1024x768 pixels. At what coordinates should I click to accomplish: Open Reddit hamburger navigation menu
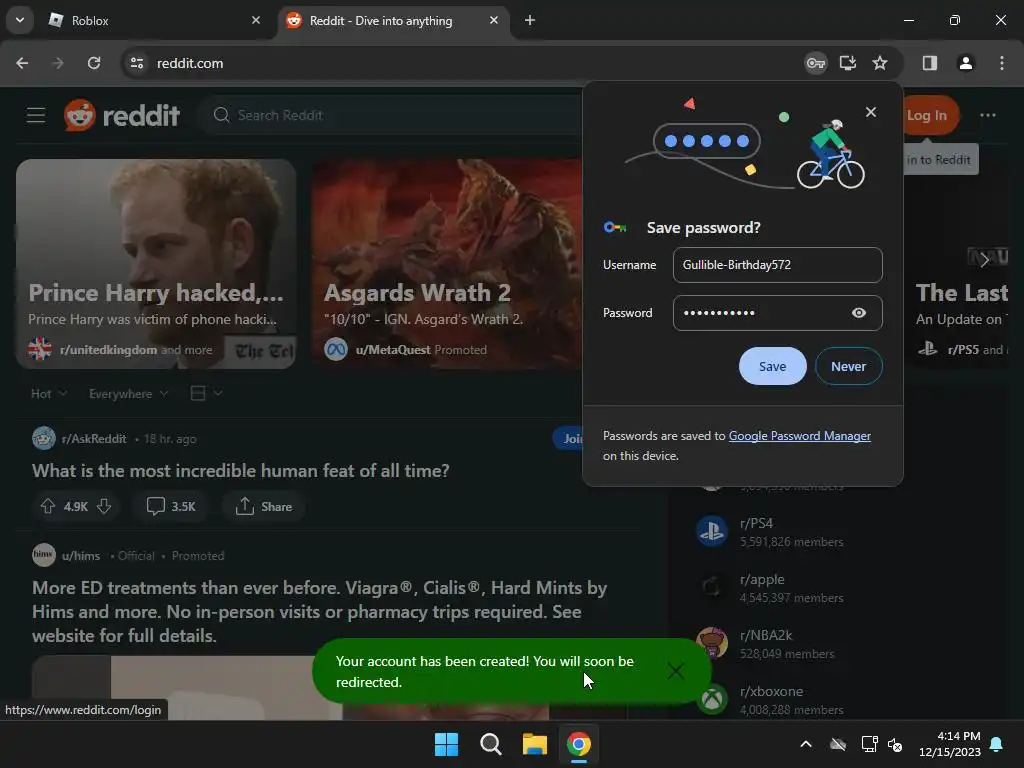coord(36,115)
